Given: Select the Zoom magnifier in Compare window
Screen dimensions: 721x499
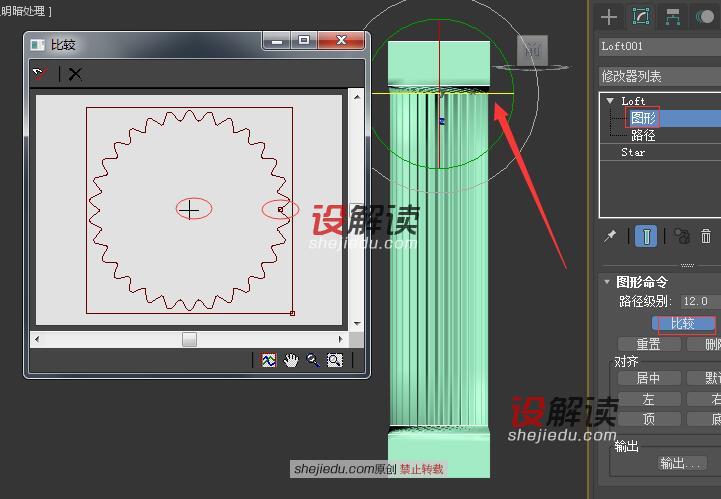Looking at the screenshot, I should [313, 361].
